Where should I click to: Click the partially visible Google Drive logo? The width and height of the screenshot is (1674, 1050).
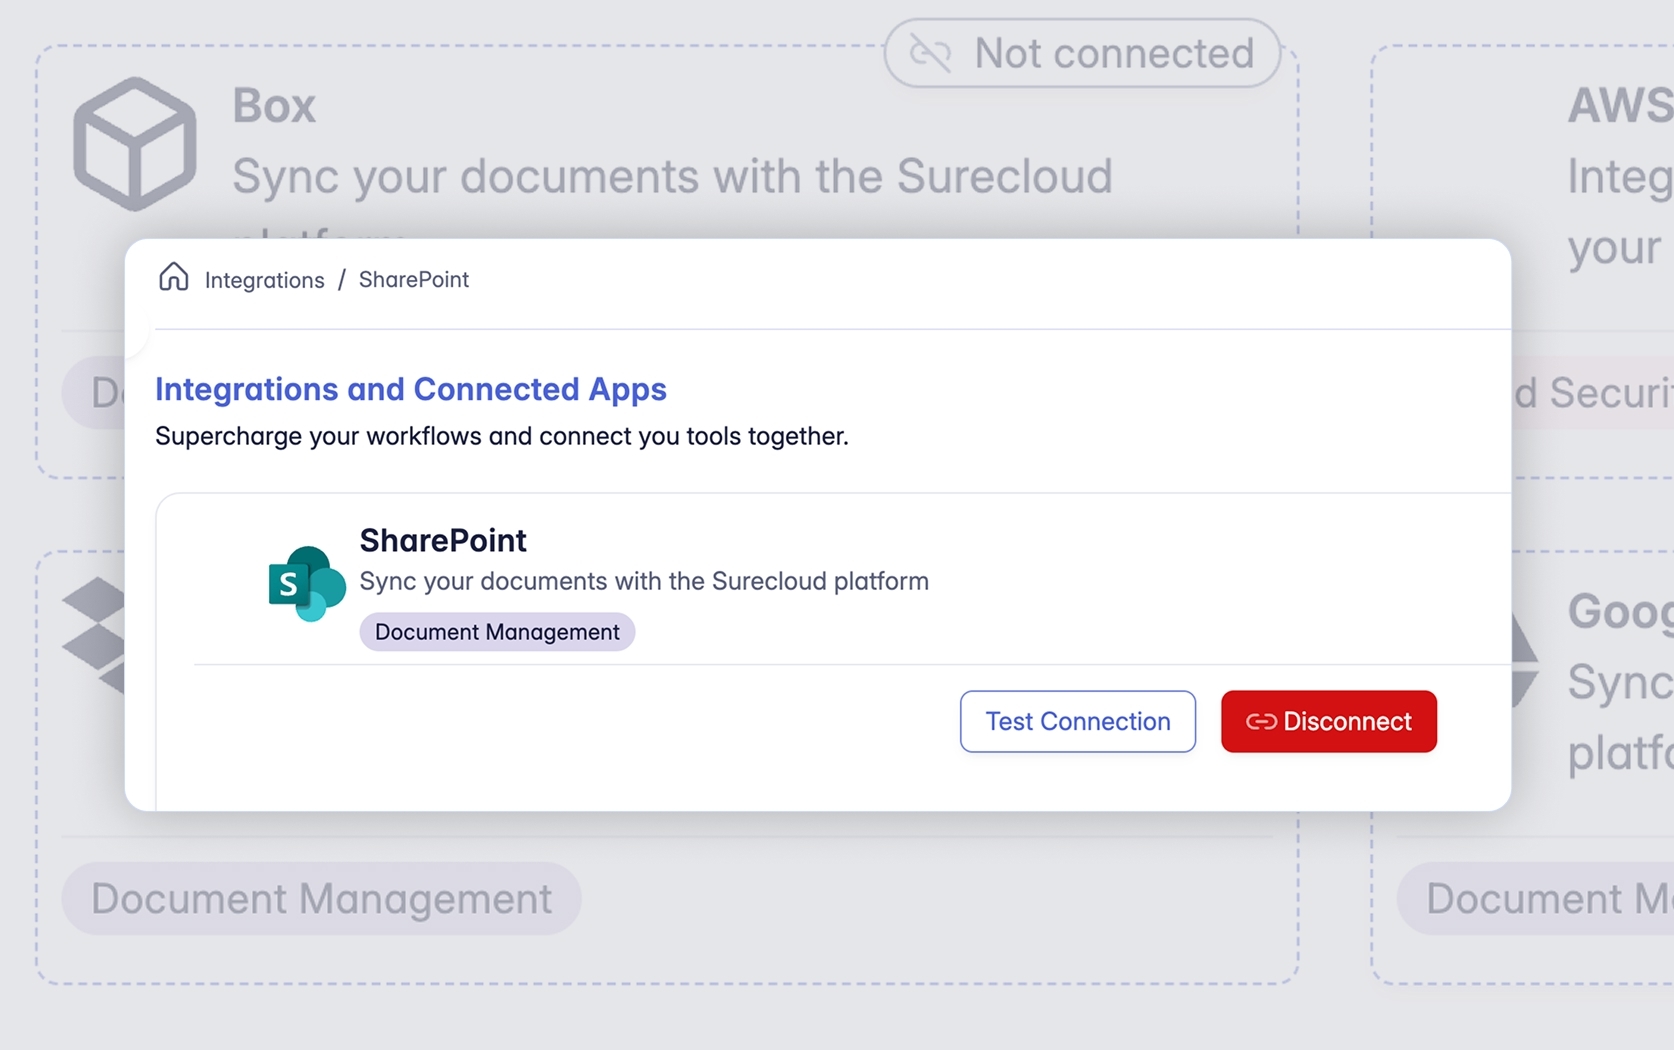(1523, 660)
